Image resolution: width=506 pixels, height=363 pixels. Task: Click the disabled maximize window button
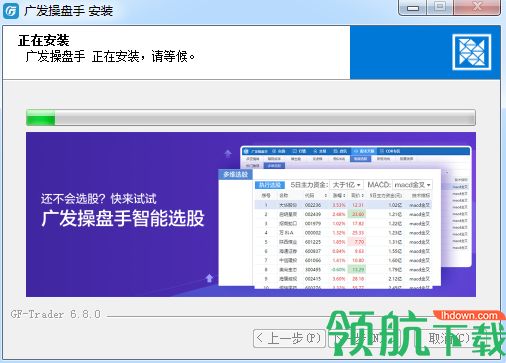coord(440,7)
